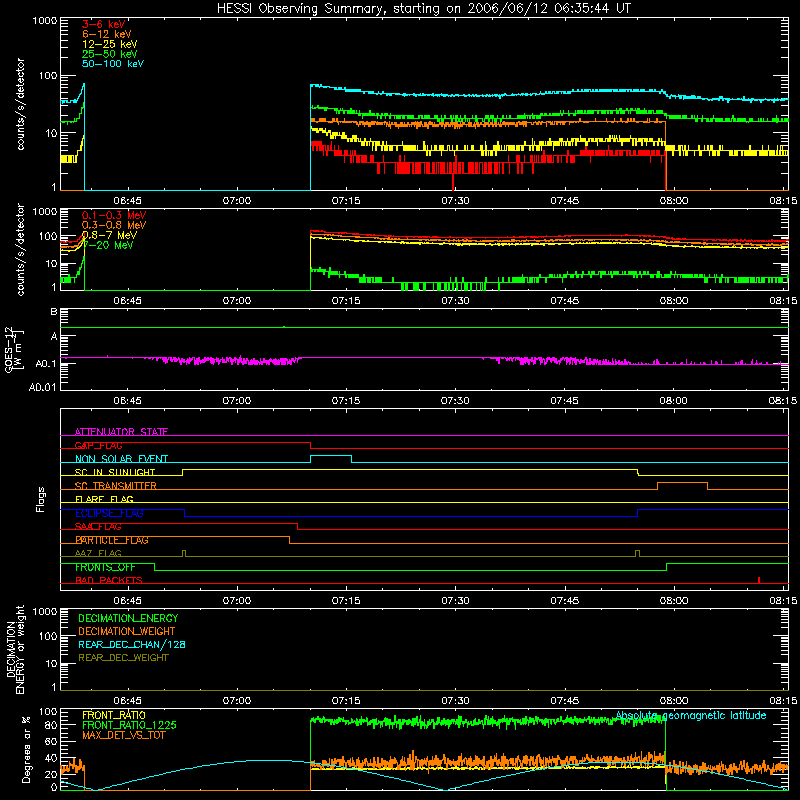Click the DECIMATION ENERGY or weight axis label
800x800 pixels.
pyautogui.click(x=15, y=649)
